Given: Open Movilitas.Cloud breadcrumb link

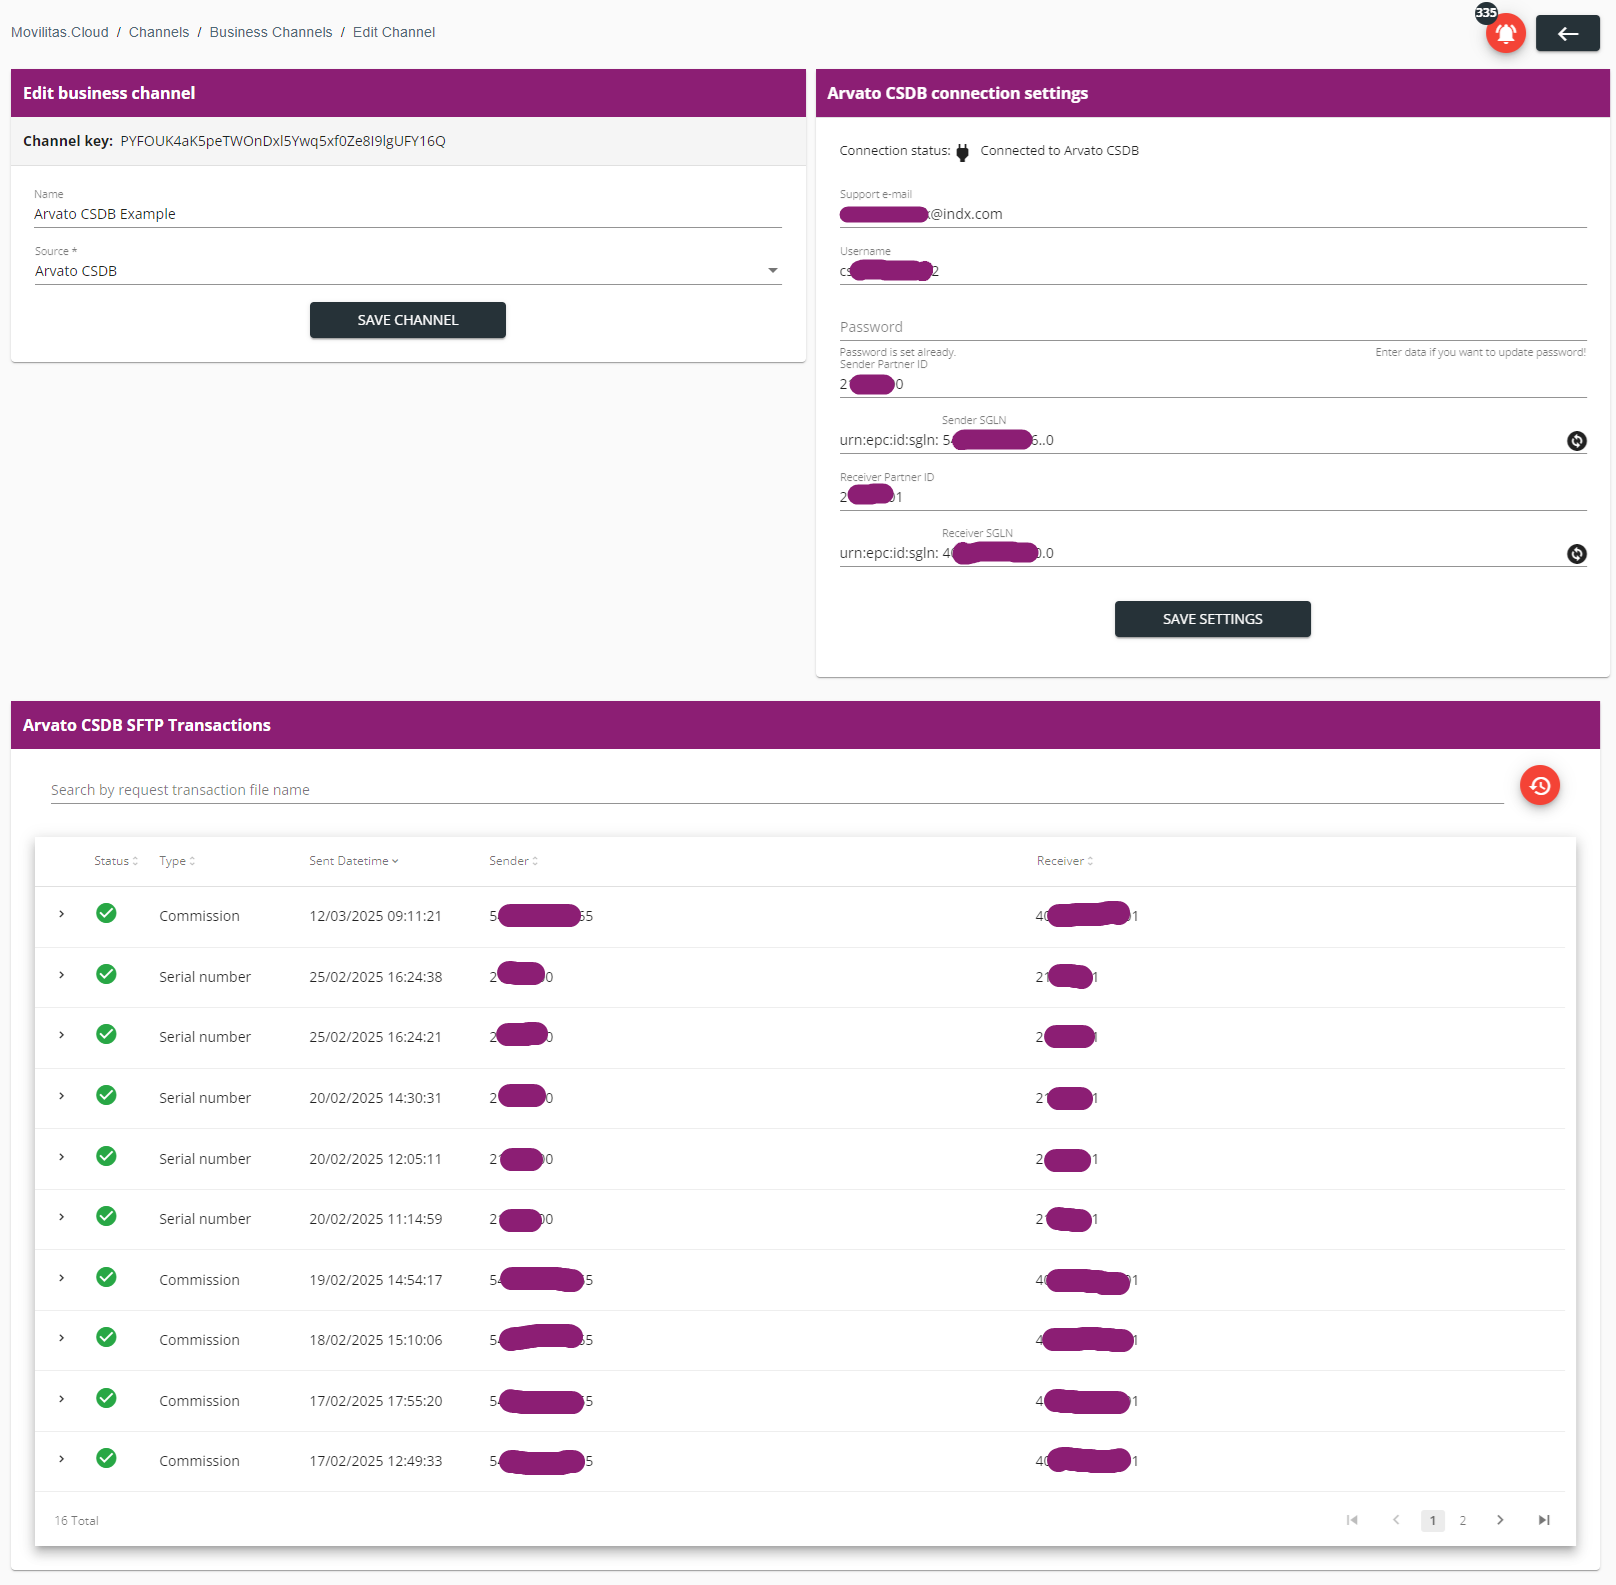Looking at the screenshot, I should coord(60,32).
